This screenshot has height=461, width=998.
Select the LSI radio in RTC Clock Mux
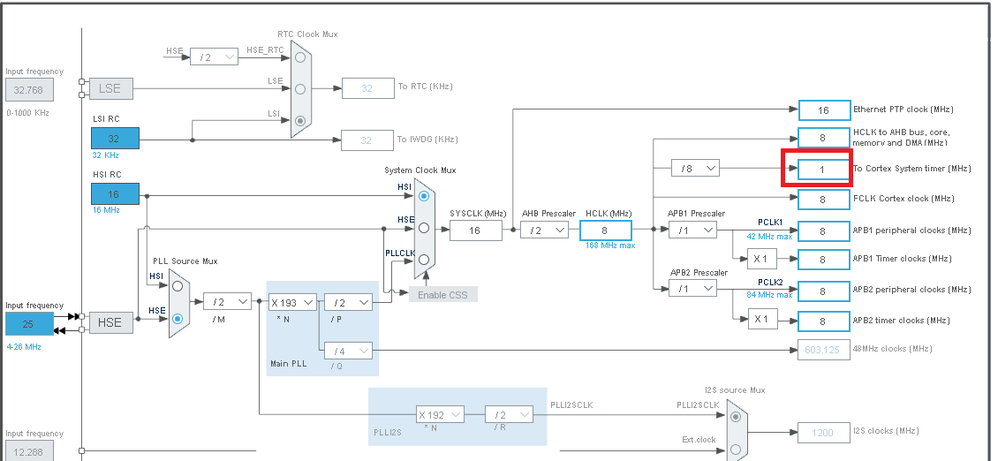pyautogui.click(x=300, y=120)
